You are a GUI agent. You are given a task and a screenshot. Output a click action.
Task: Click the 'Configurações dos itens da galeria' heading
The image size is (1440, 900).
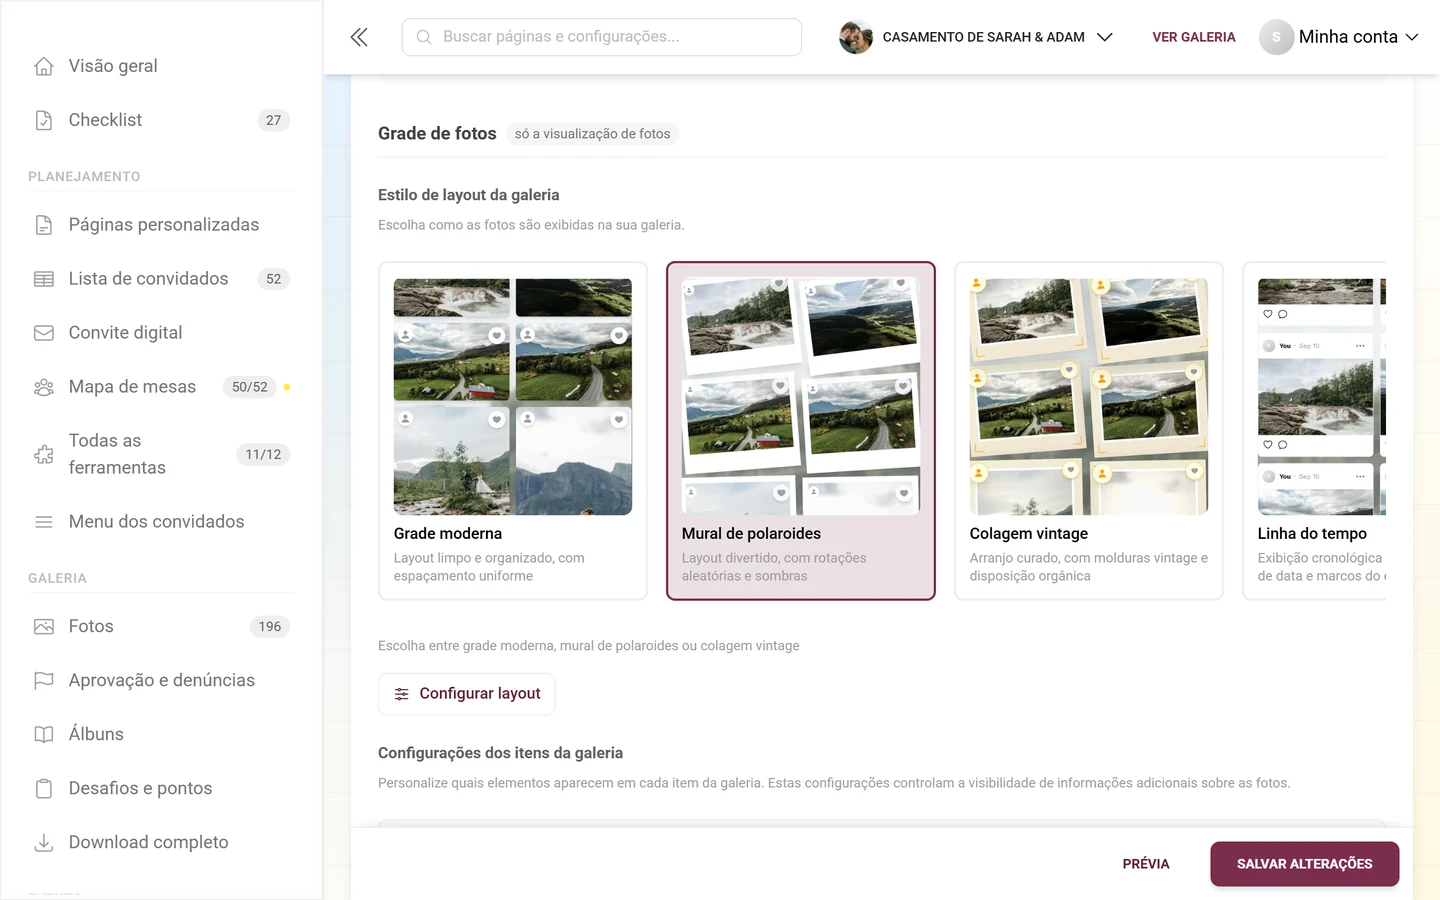click(x=500, y=753)
